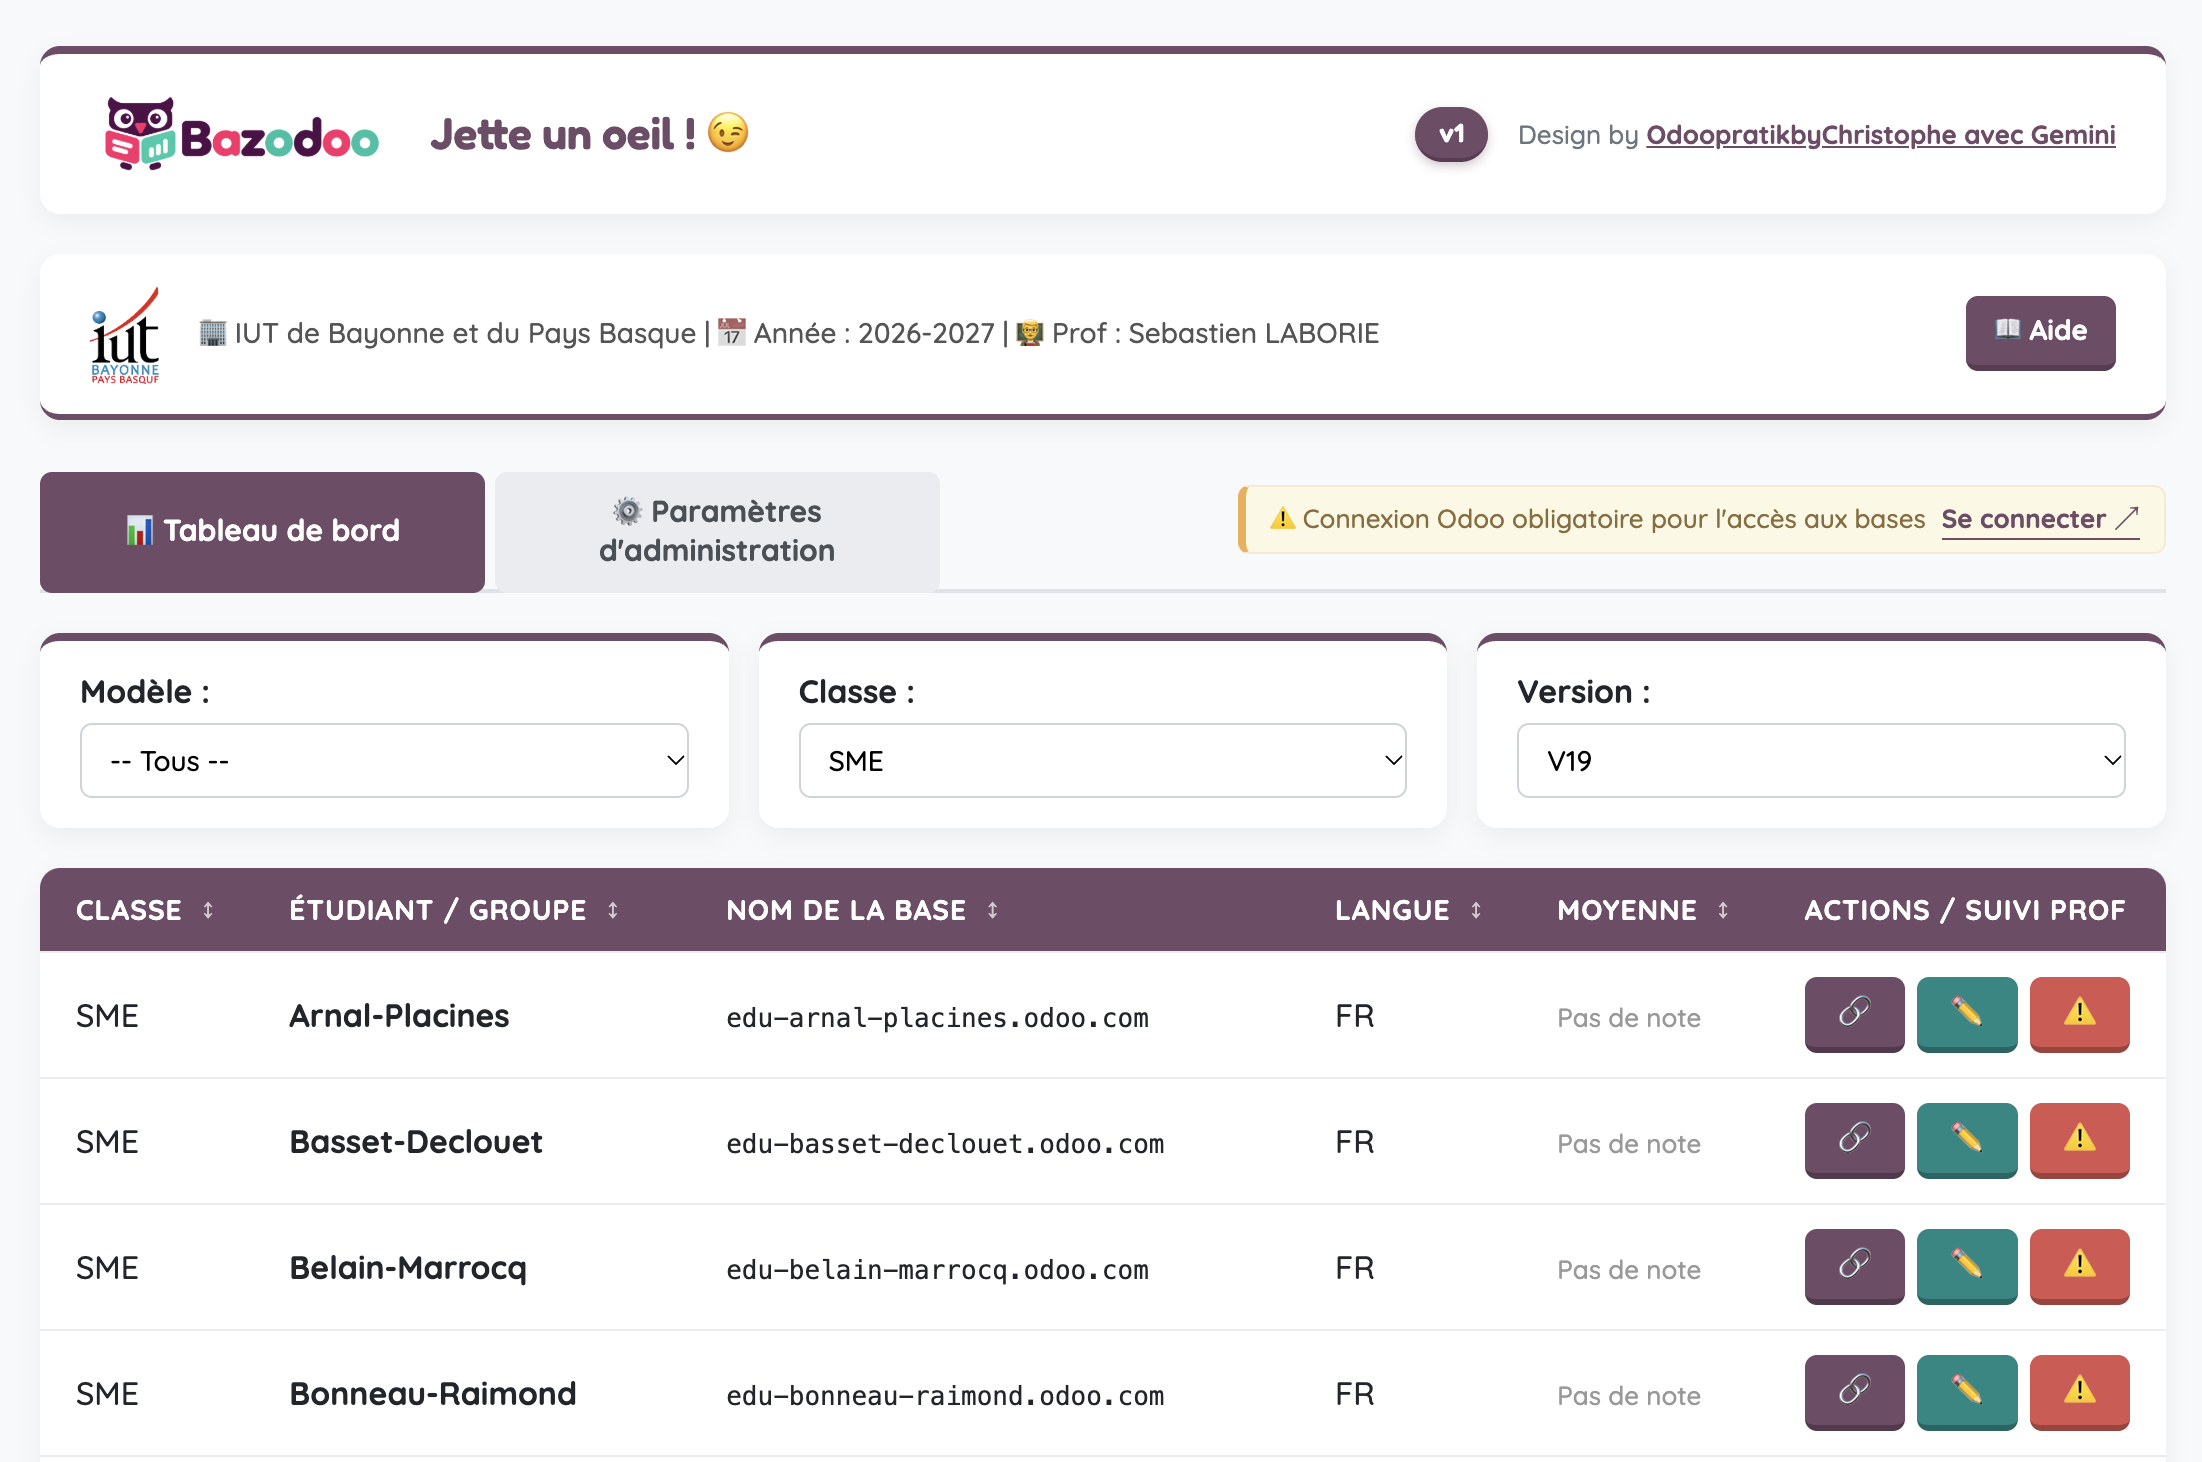This screenshot has height=1462, width=2202.
Task: Select edu-arnal-placines.odoo.com base name
Action: (x=937, y=1018)
